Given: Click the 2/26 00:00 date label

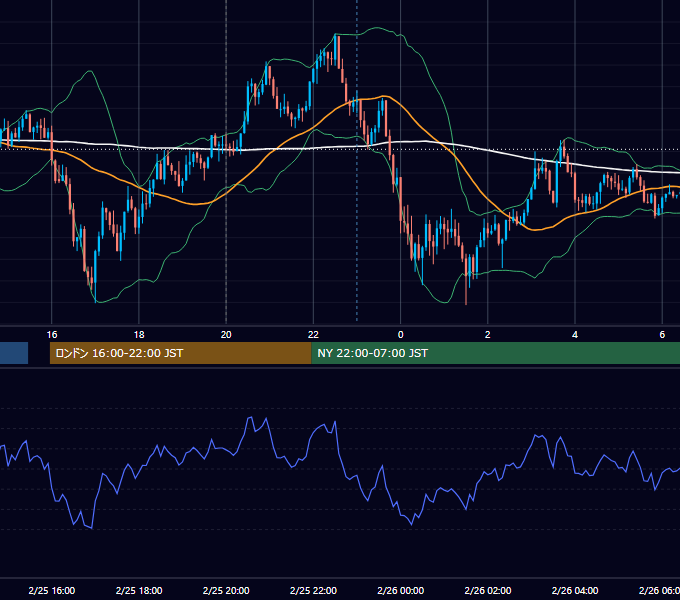Looking at the screenshot, I should tap(400, 590).
